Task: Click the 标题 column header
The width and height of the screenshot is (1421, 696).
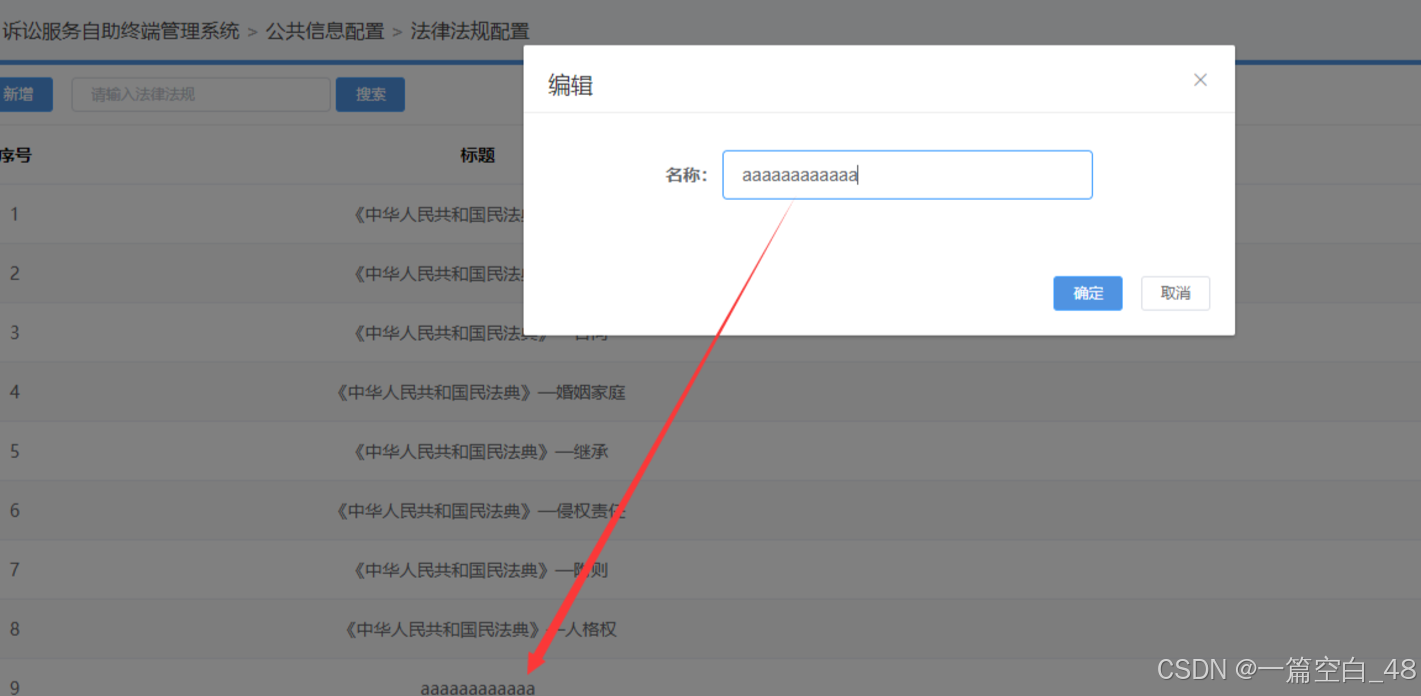Action: pos(477,155)
